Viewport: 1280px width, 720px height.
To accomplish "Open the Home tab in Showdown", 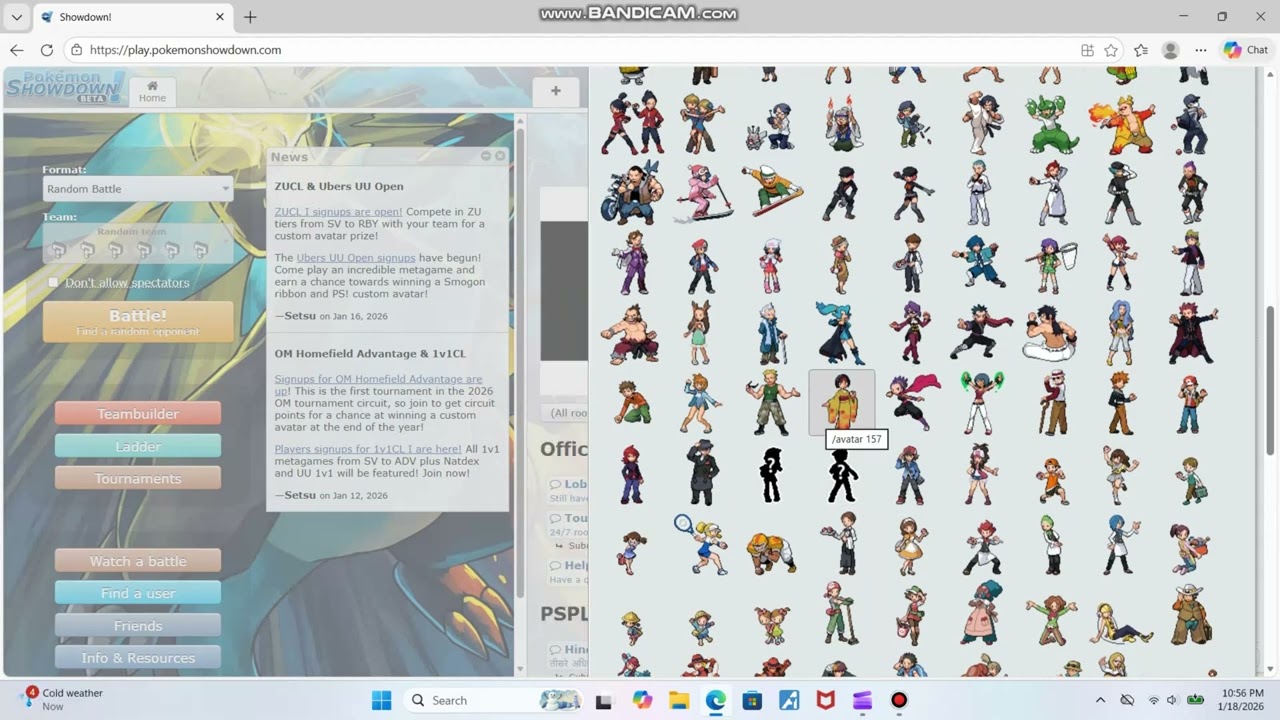I will point(152,92).
